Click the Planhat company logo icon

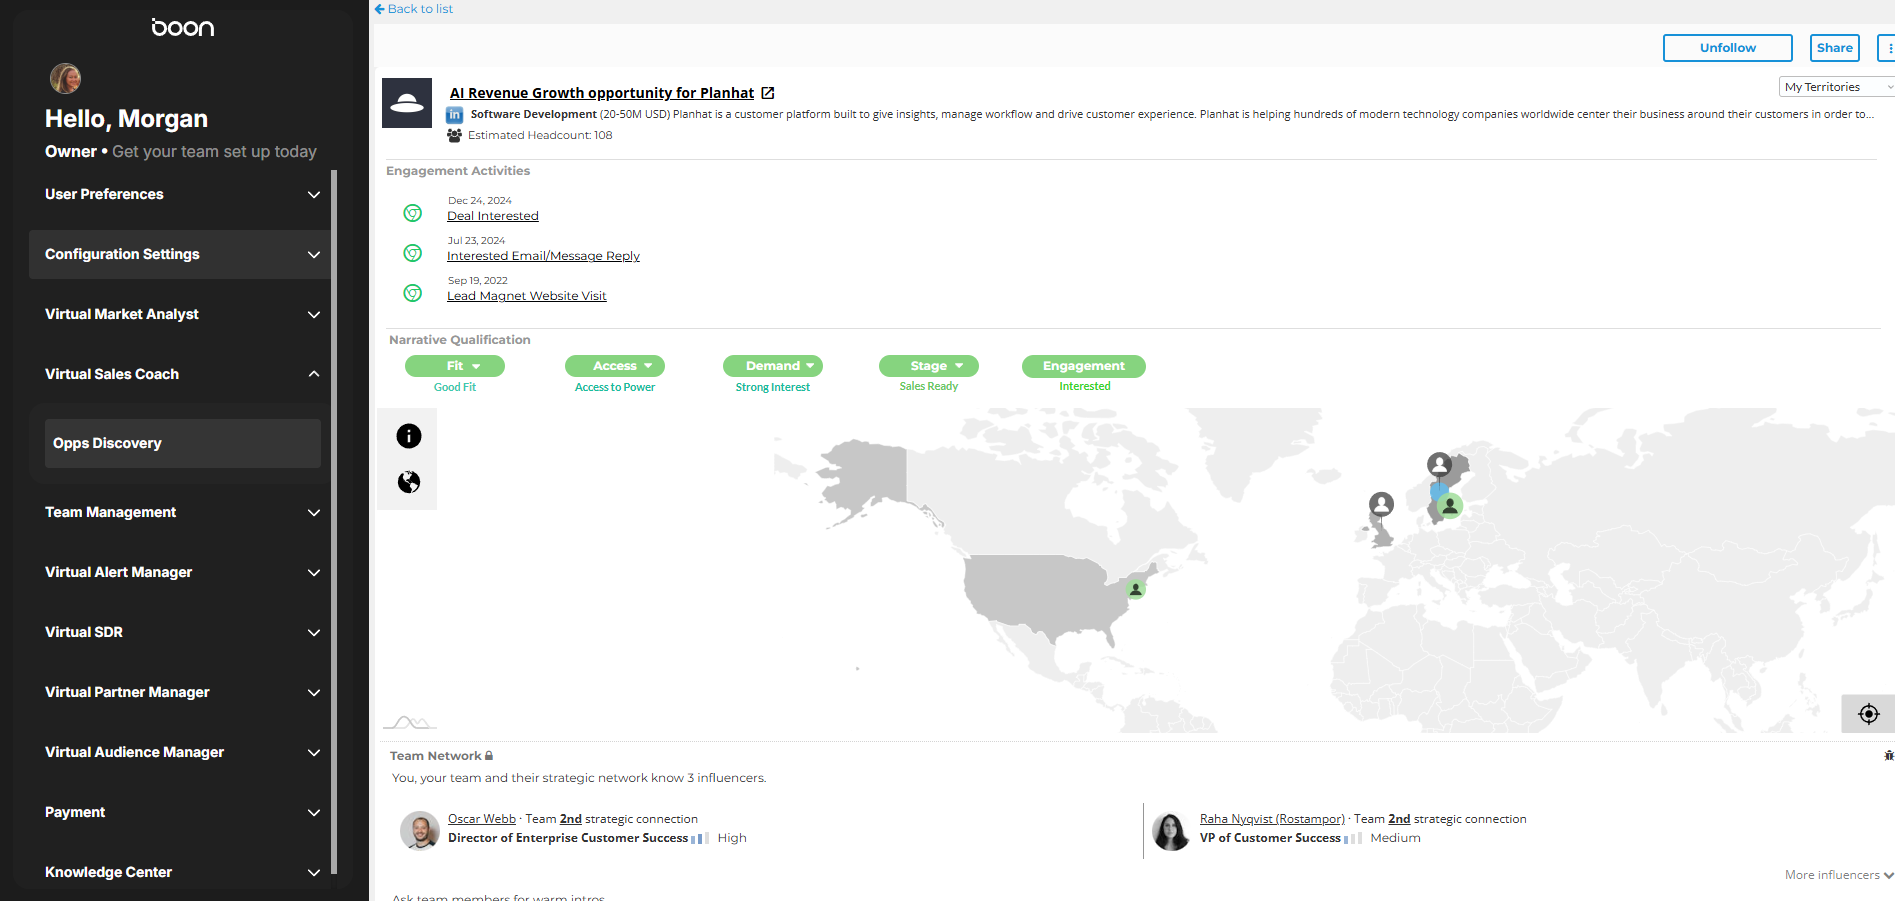click(x=407, y=103)
